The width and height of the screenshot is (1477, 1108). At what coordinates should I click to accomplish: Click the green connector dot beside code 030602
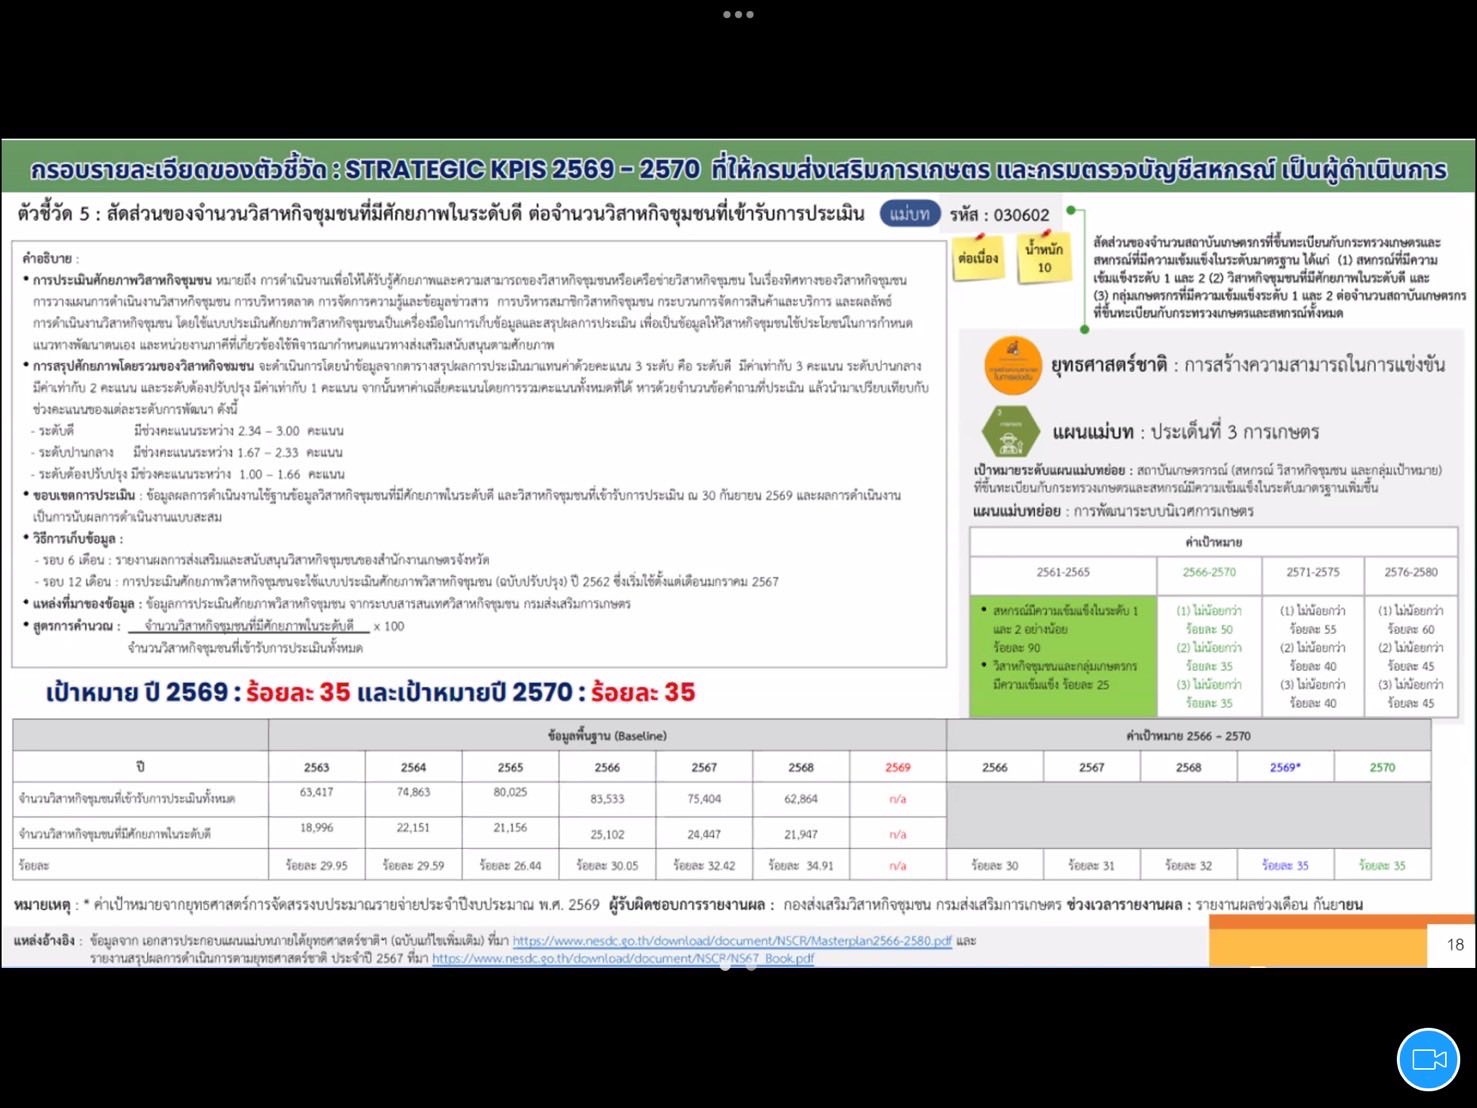point(1070,211)
